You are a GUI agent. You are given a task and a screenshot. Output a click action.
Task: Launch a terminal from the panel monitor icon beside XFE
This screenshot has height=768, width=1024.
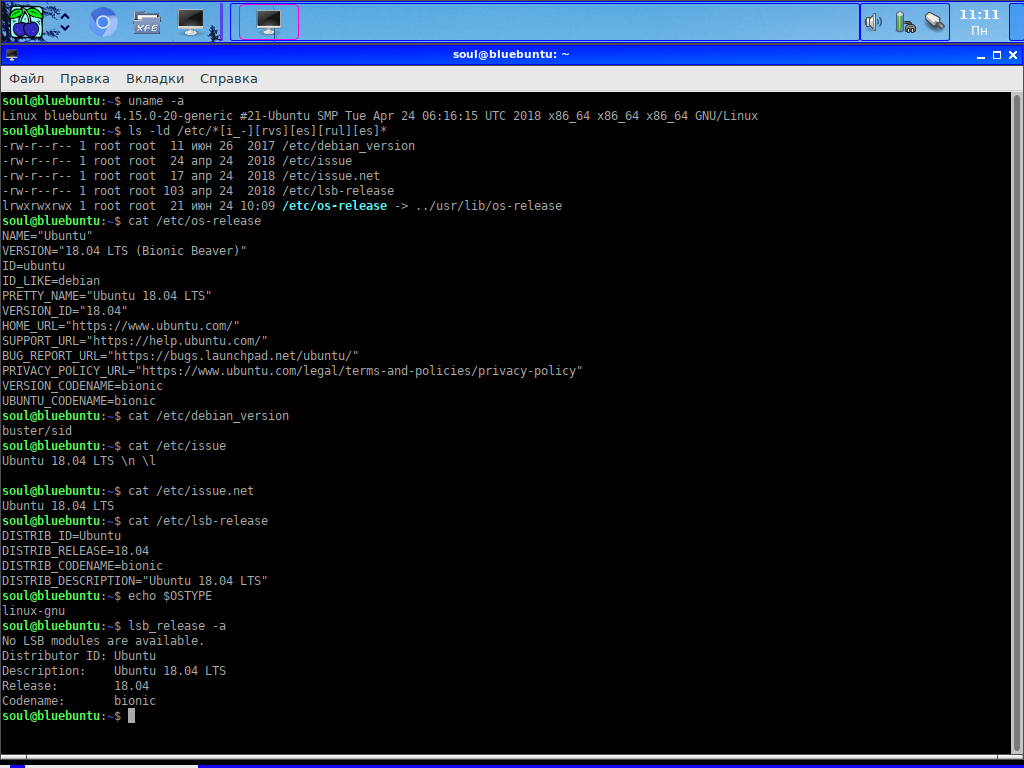coord(191,22)
